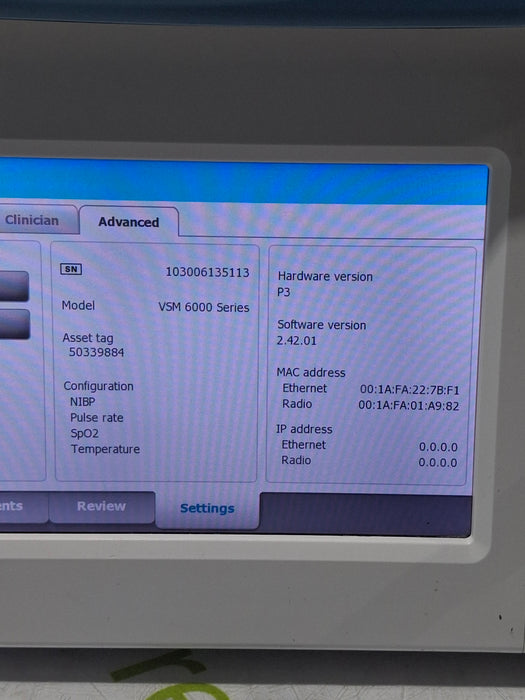Viewport: 525px width, 700px height.
Task: Select the VSM 6000 Series model value
Action: coord(204,308)
